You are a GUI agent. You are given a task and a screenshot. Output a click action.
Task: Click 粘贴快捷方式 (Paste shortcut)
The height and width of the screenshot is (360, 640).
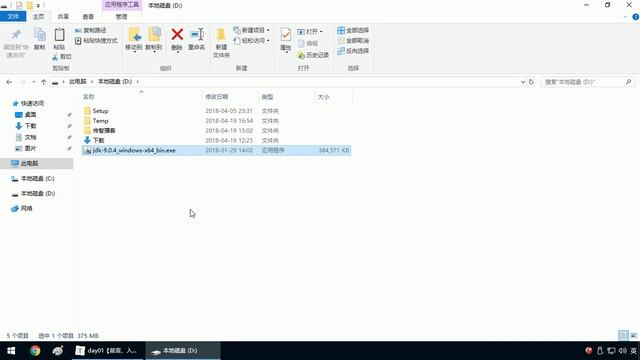[x=96, y=40]
